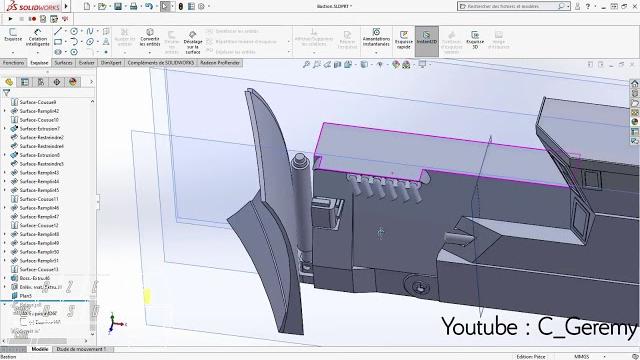The width and height of the screenshot is (640, 360).
Task: Toggle Aimantations instantanées snapping
Action: point(376,37)
